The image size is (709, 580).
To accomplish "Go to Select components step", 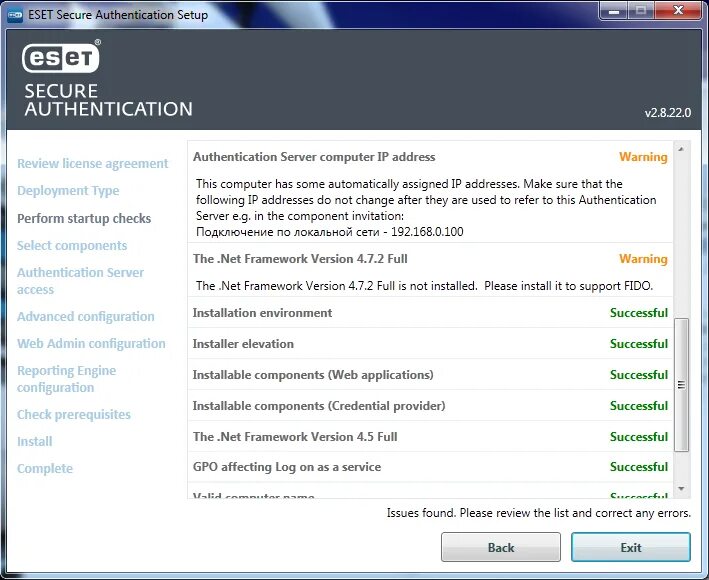I will coord(72,245).
